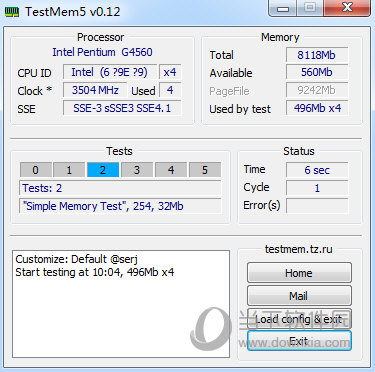Click 'Customize: Default @serj' log line

coord(76,259)
